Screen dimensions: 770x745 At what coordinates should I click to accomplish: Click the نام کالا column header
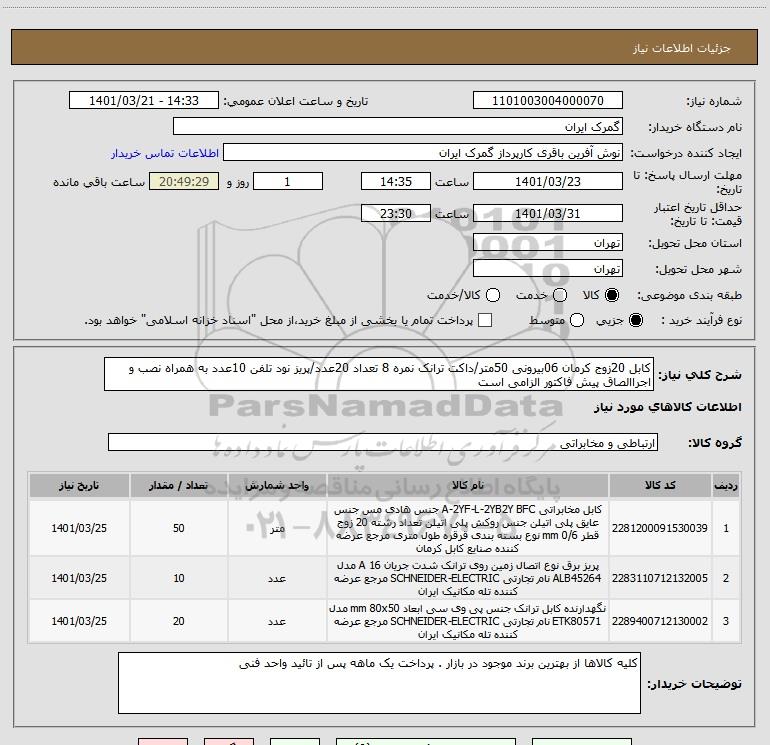pyautogui.click(x=468, y=486)
